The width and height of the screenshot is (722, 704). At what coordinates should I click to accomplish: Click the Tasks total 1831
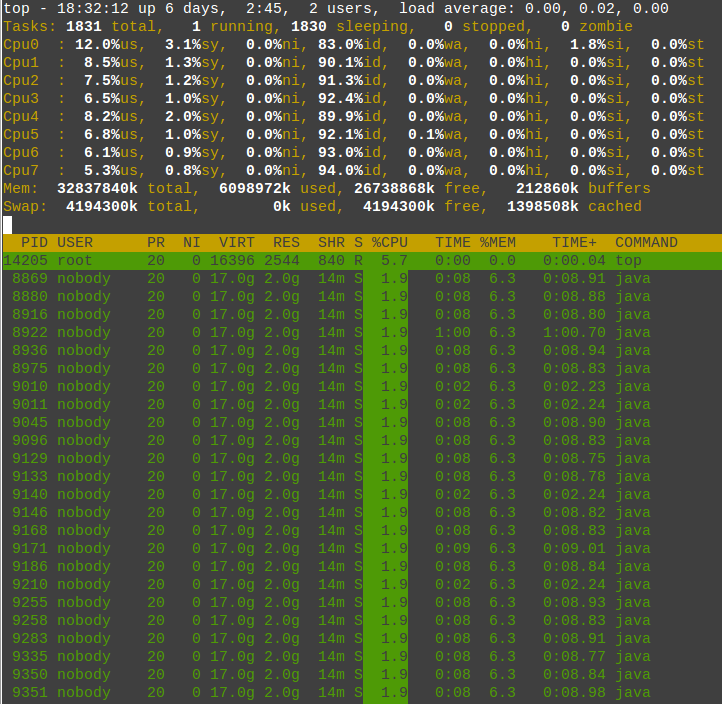coord(84,27)
